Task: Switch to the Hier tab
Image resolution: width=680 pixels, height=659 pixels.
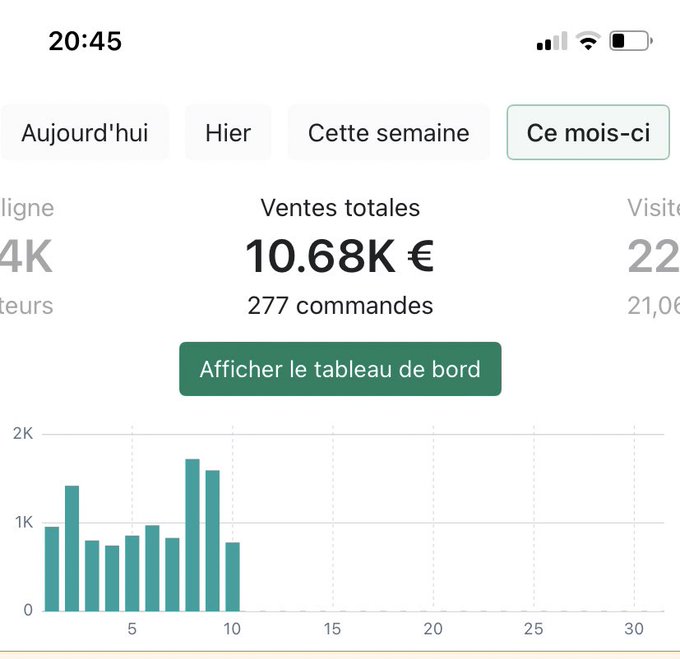Action: tap(228, 133)
